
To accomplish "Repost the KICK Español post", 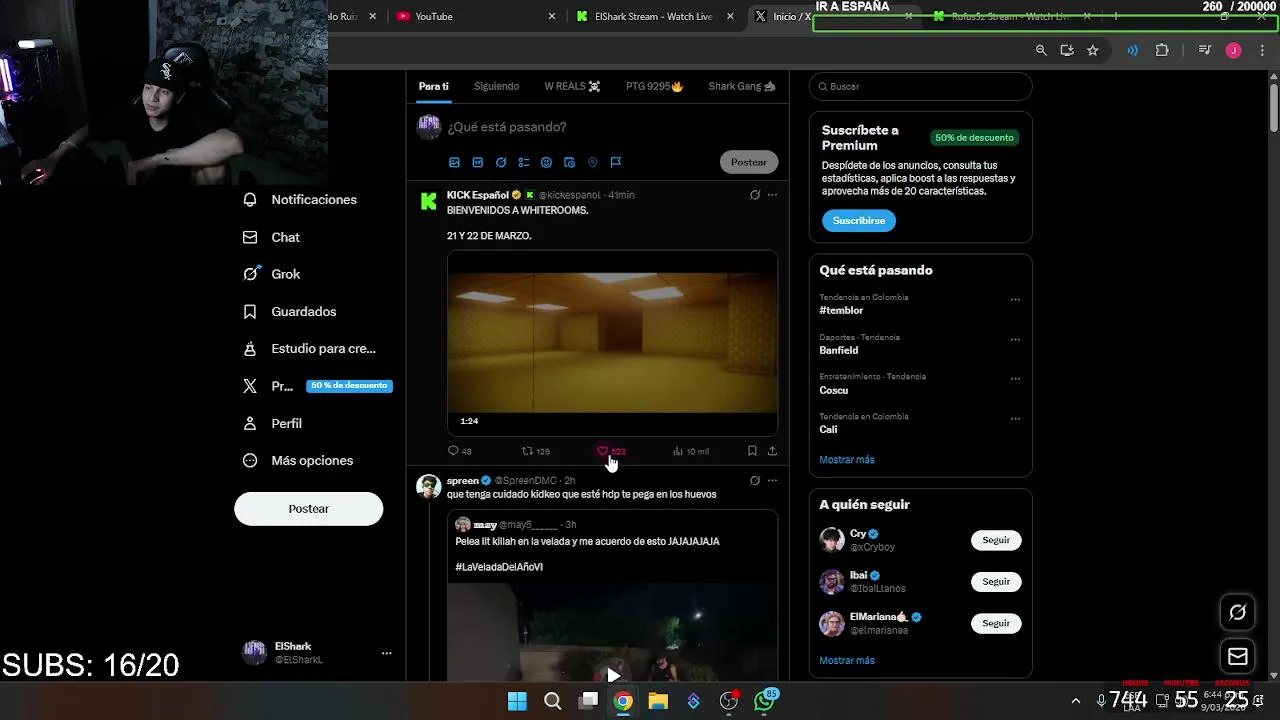I will click(x=536, y=451).
